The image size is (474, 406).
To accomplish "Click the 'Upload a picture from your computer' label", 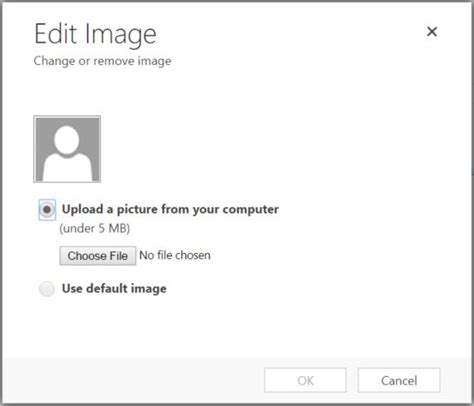I will pyautogui.click(x=170, y=210).
